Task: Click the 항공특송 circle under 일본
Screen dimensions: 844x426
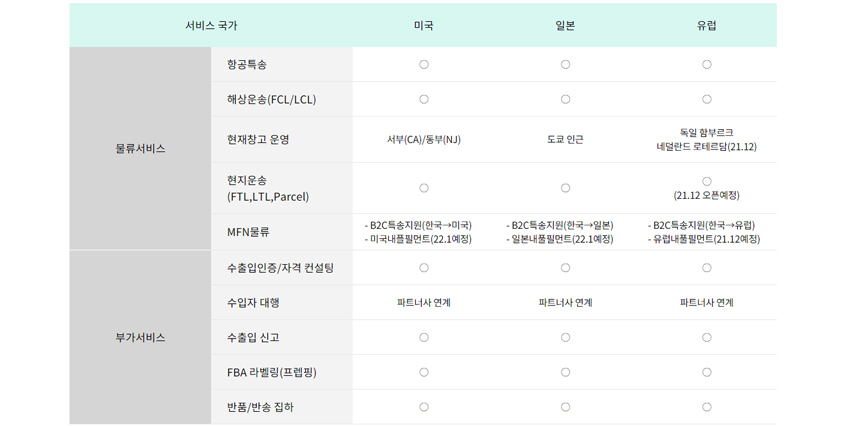Action: tap(565, 65)
